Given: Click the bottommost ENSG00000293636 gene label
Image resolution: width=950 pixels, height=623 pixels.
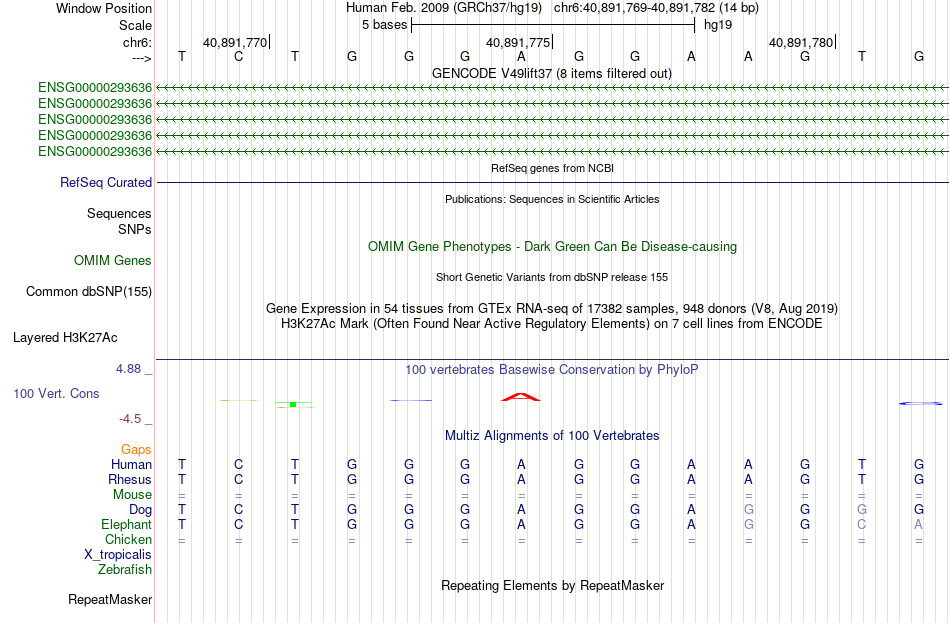Looking at the screenshot, I should [x=95, y=152].
